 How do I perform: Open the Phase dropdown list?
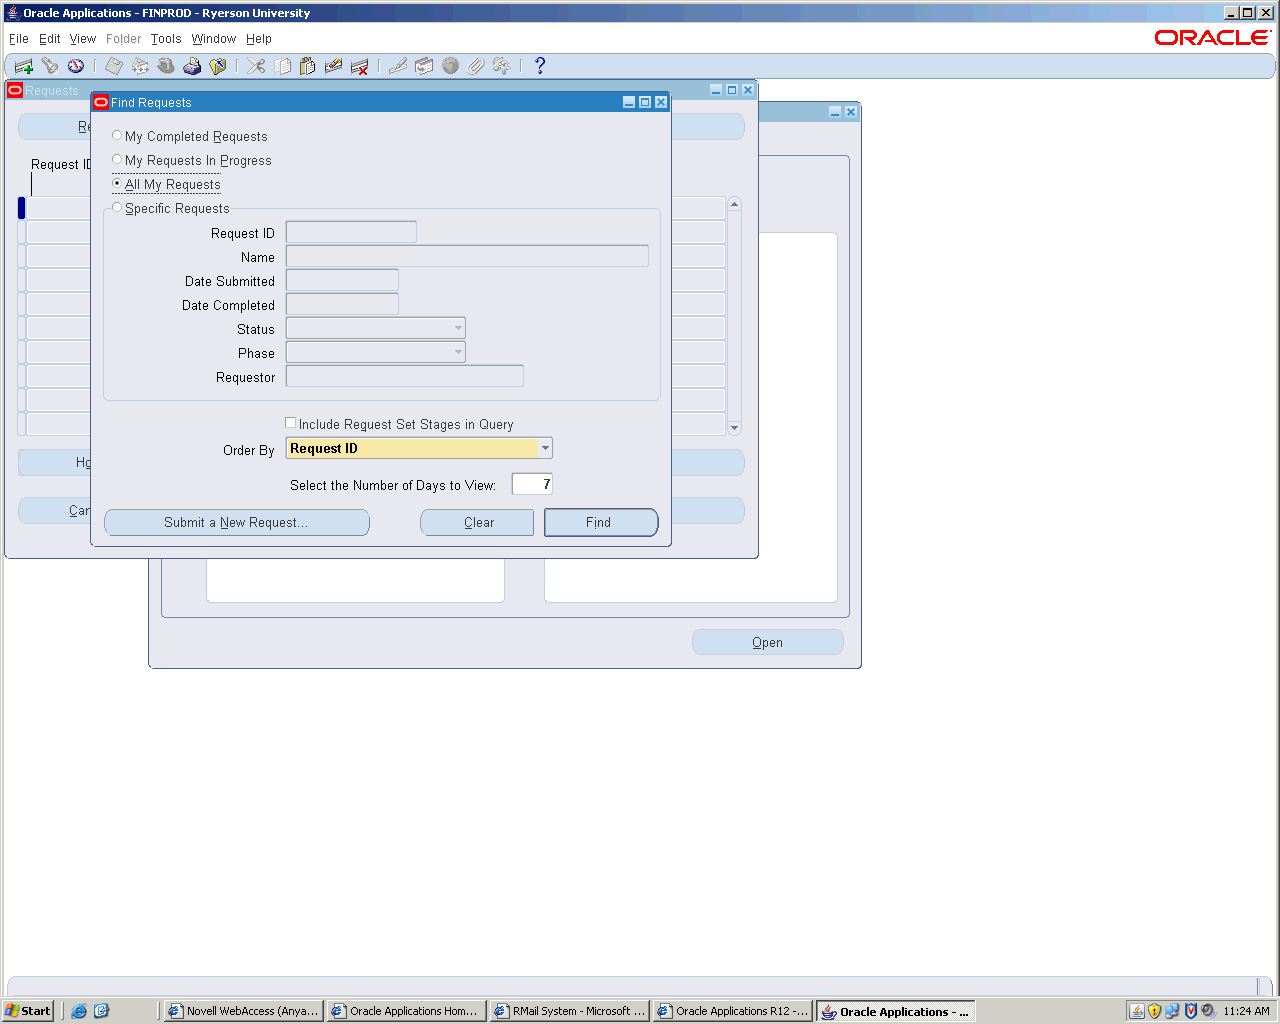click(458, 352)
